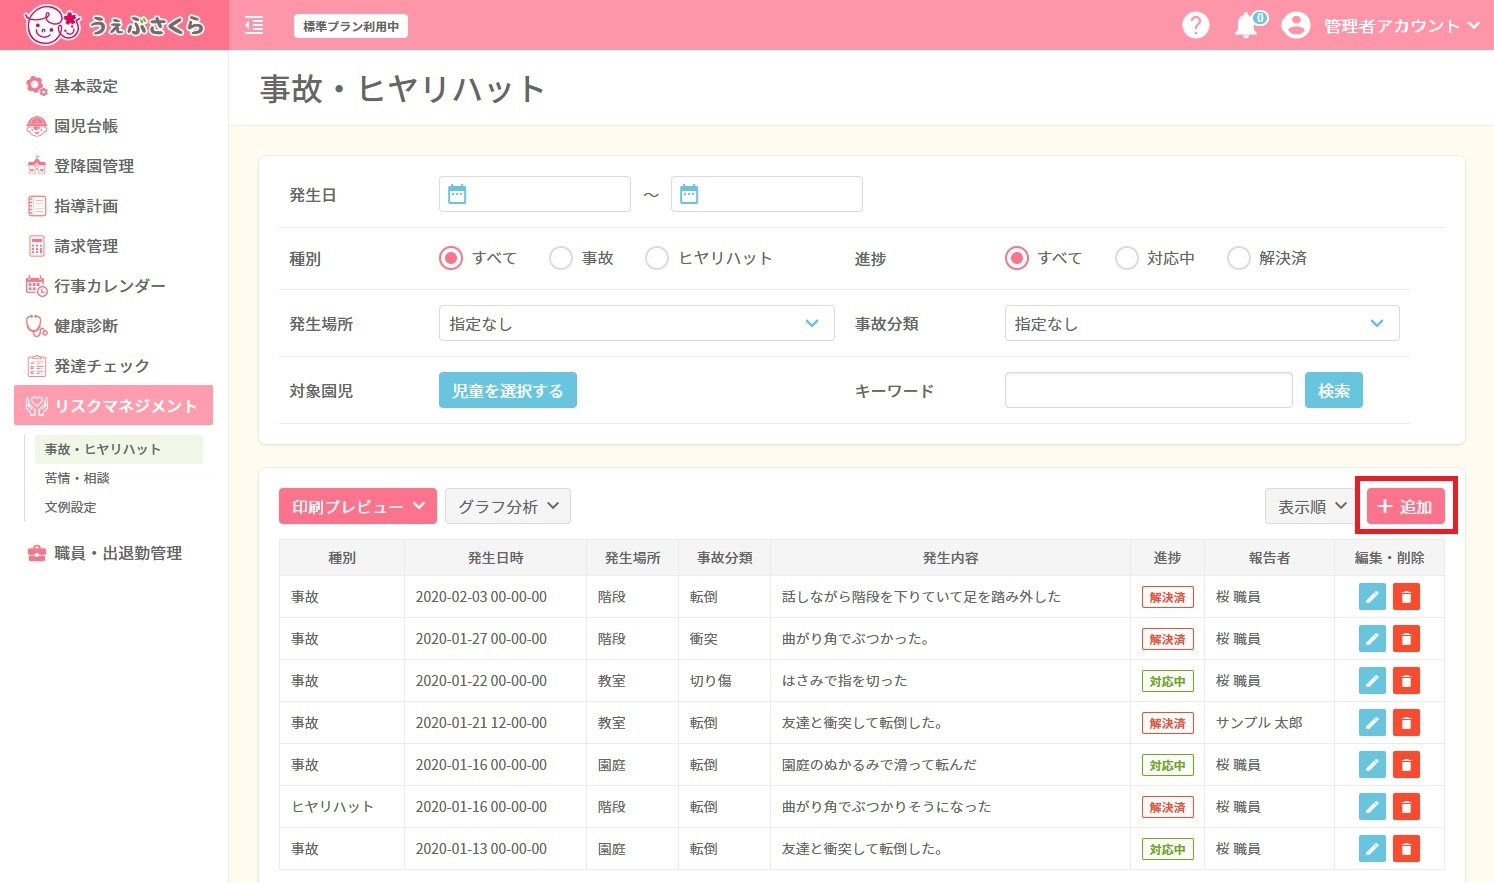Collapse the sidebar with the menu toggle icon
The height and width of the screenshot is (883, 1494).
254,25
